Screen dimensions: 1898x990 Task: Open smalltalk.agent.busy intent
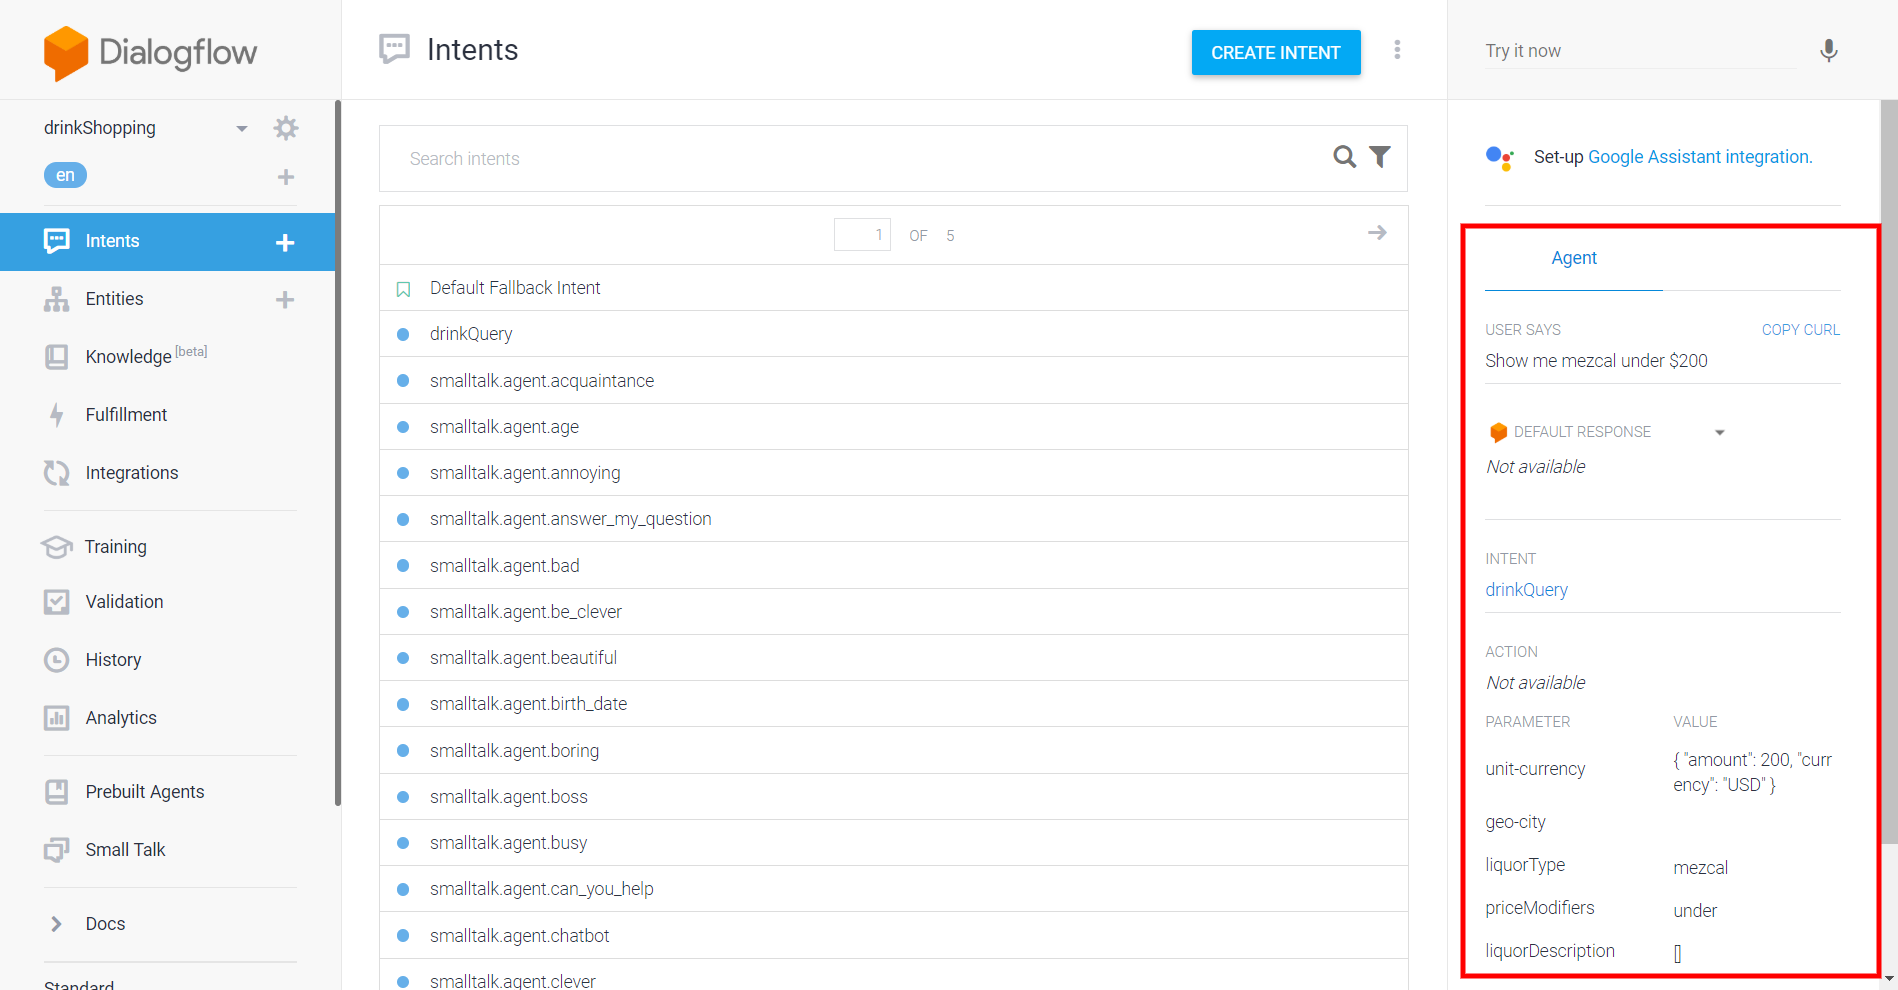tap(894, 843)
